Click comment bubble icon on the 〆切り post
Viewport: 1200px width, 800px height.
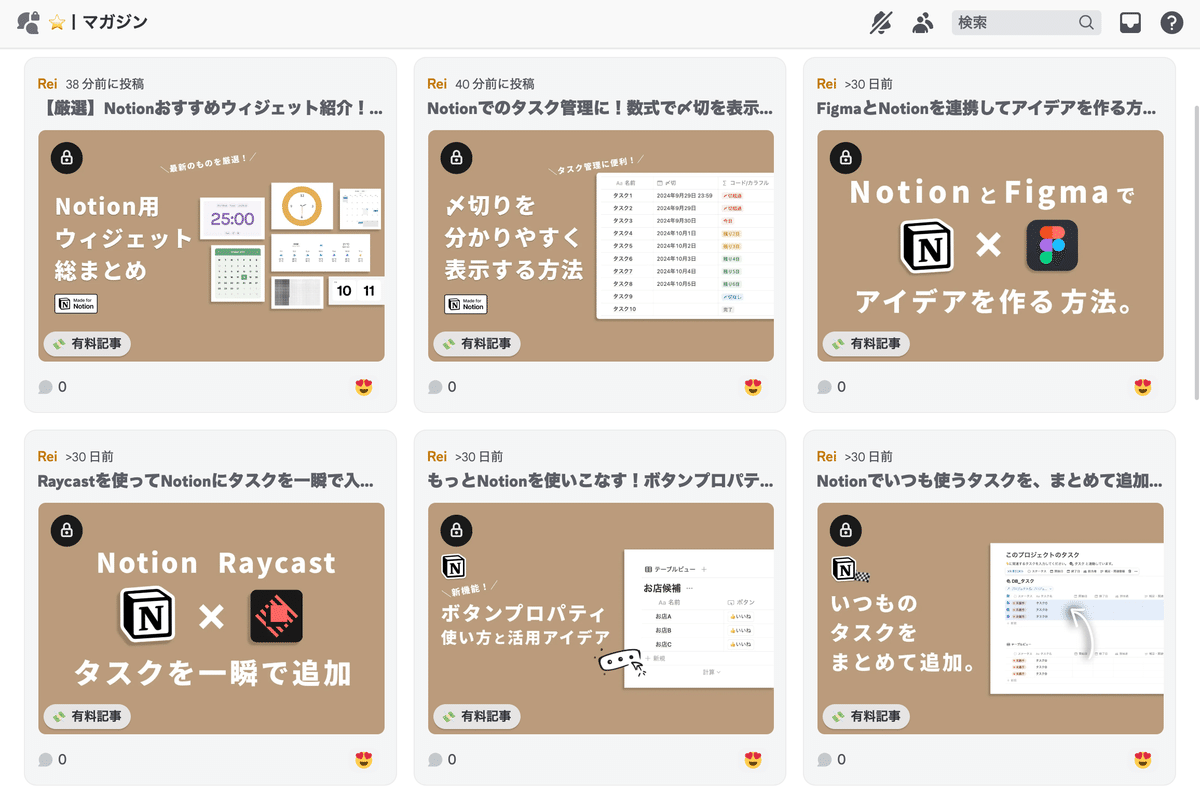[x=435, y=387]
